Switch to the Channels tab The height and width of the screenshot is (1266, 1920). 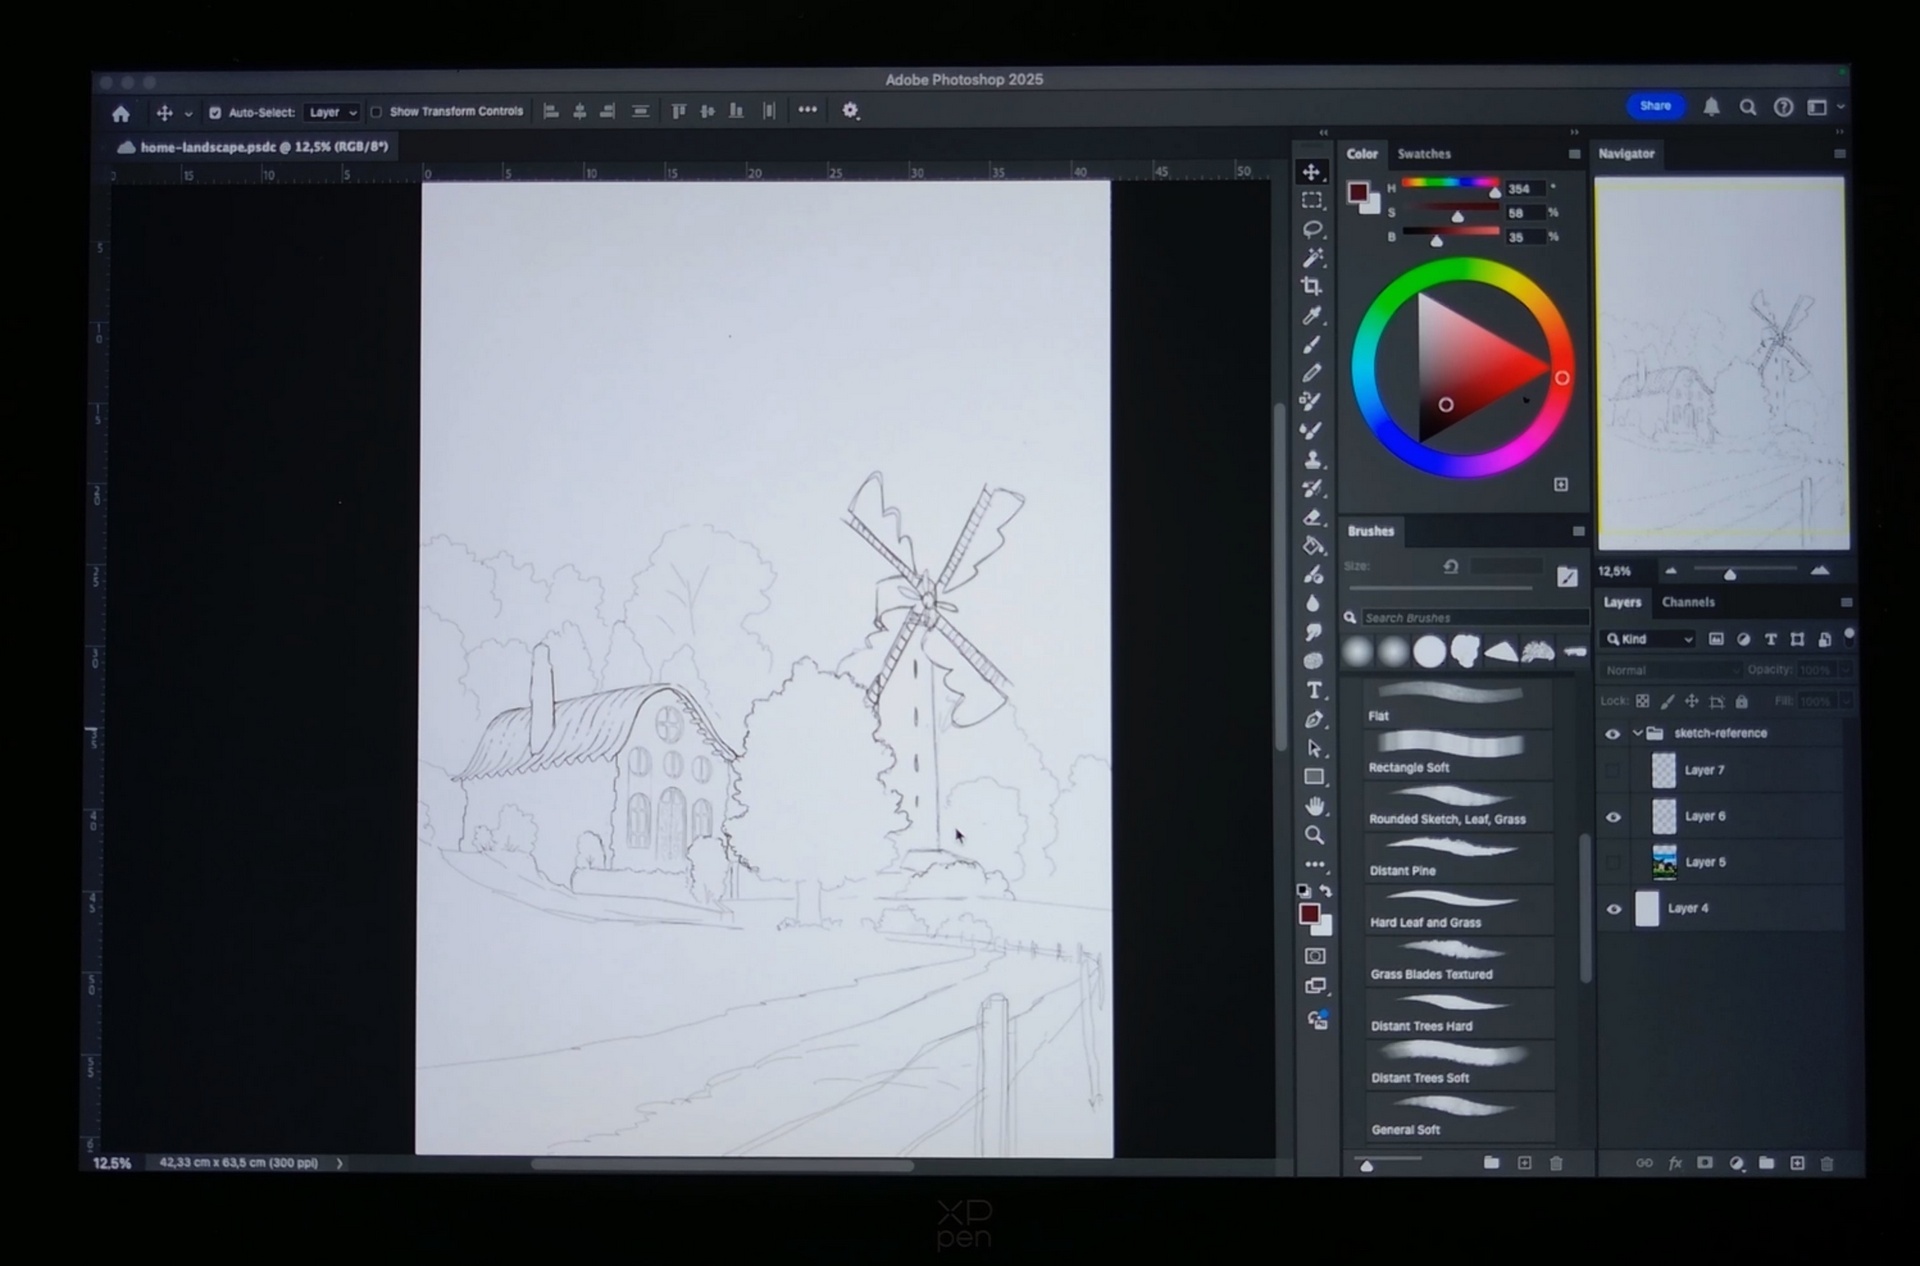[x=1688, y=602]
